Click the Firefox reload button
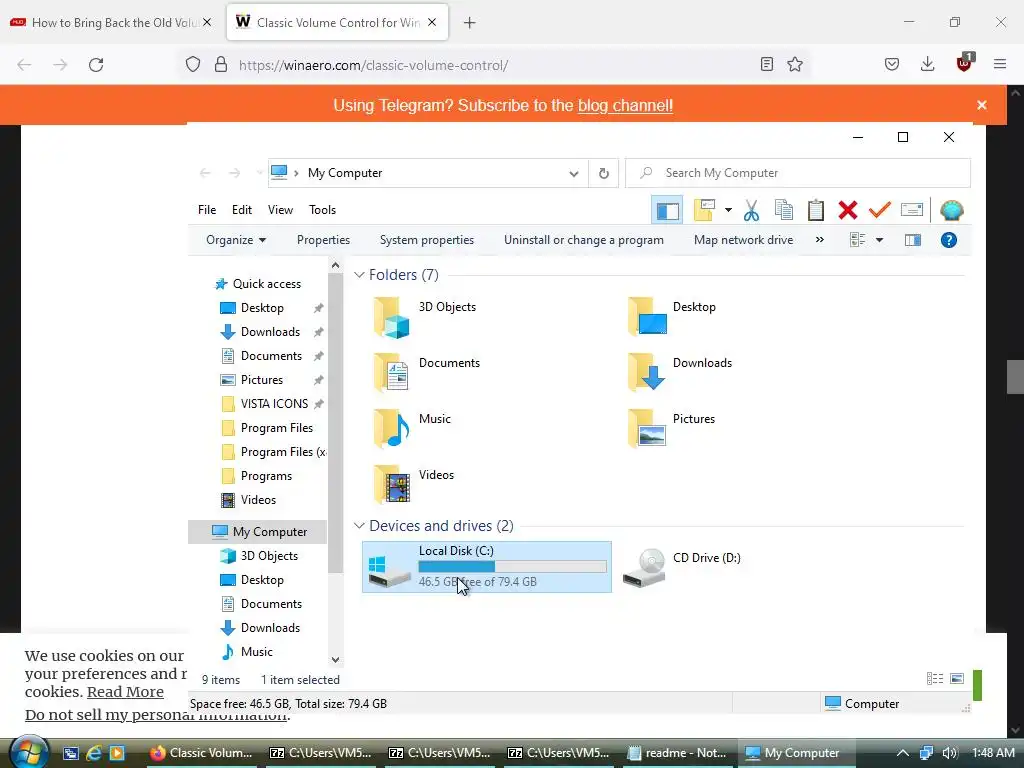The height and width of the screenshot is (768, 1024). pyautogui.click(x=96, y=65)
